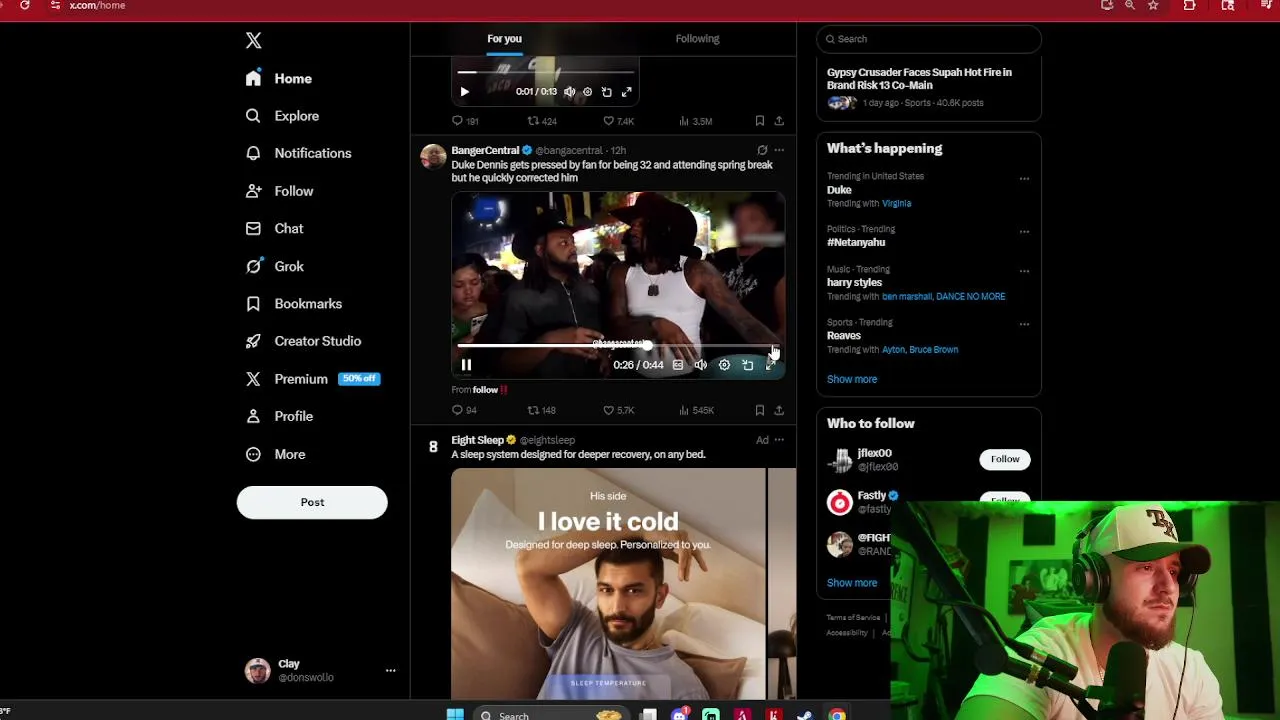Screen dimensions: 1280x720
Task: Click the Bookmarks sidebar icon
Action: pos(254,303)
